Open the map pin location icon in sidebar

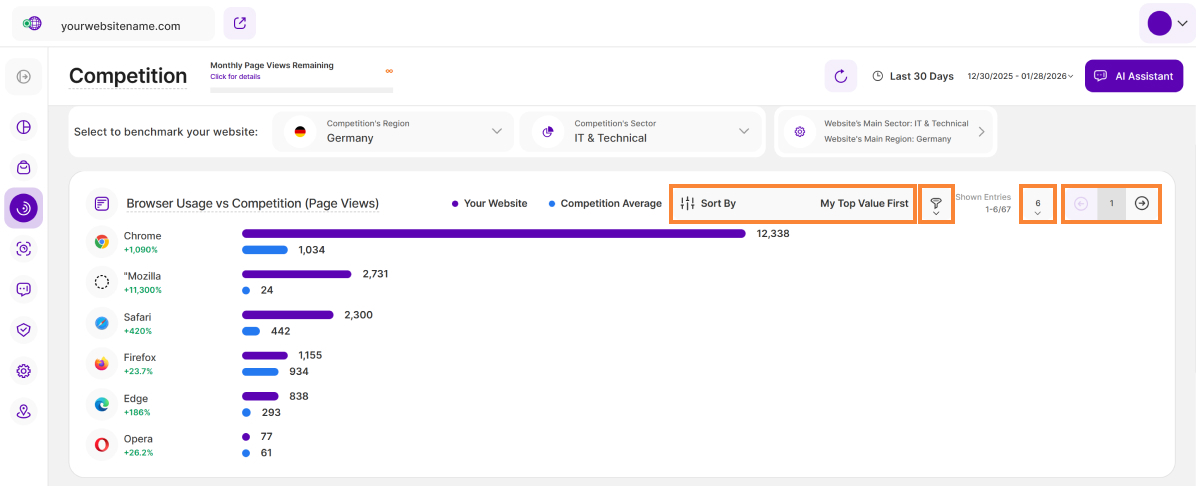coord(24,411)
